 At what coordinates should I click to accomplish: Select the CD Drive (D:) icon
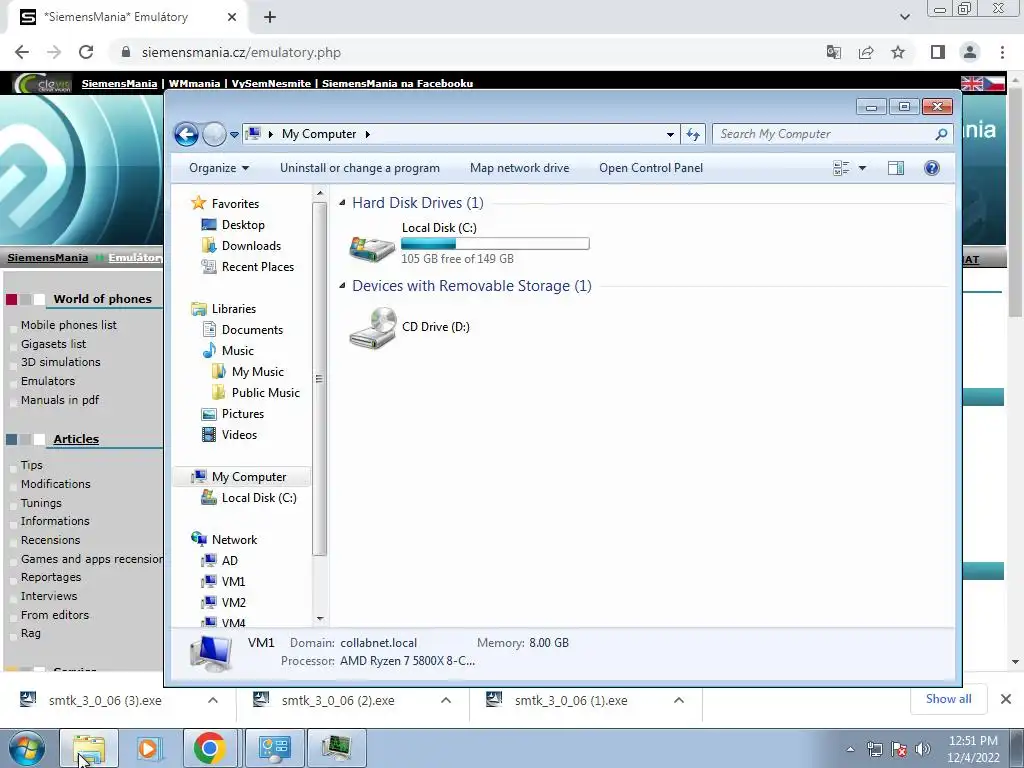click(x=373, y=328)
